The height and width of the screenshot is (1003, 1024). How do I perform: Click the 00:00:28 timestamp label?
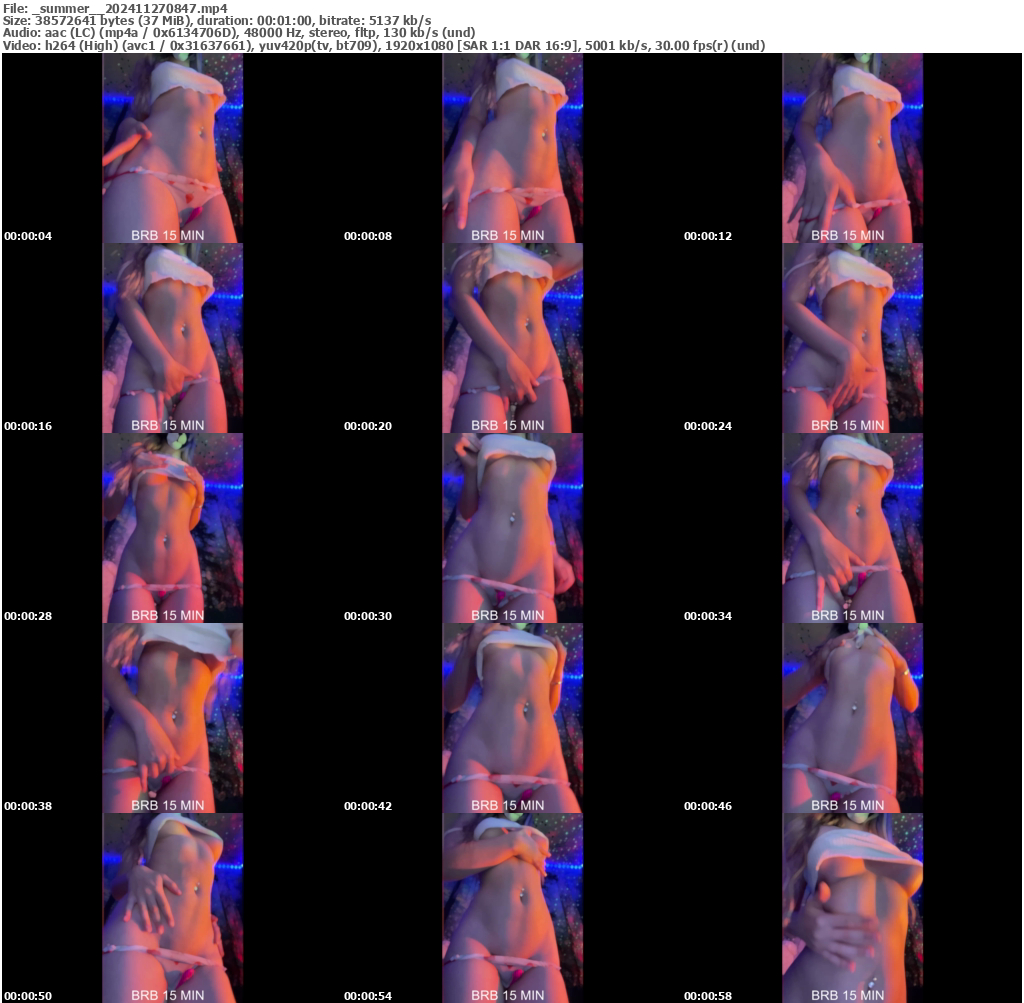click(x=28, y=616)
